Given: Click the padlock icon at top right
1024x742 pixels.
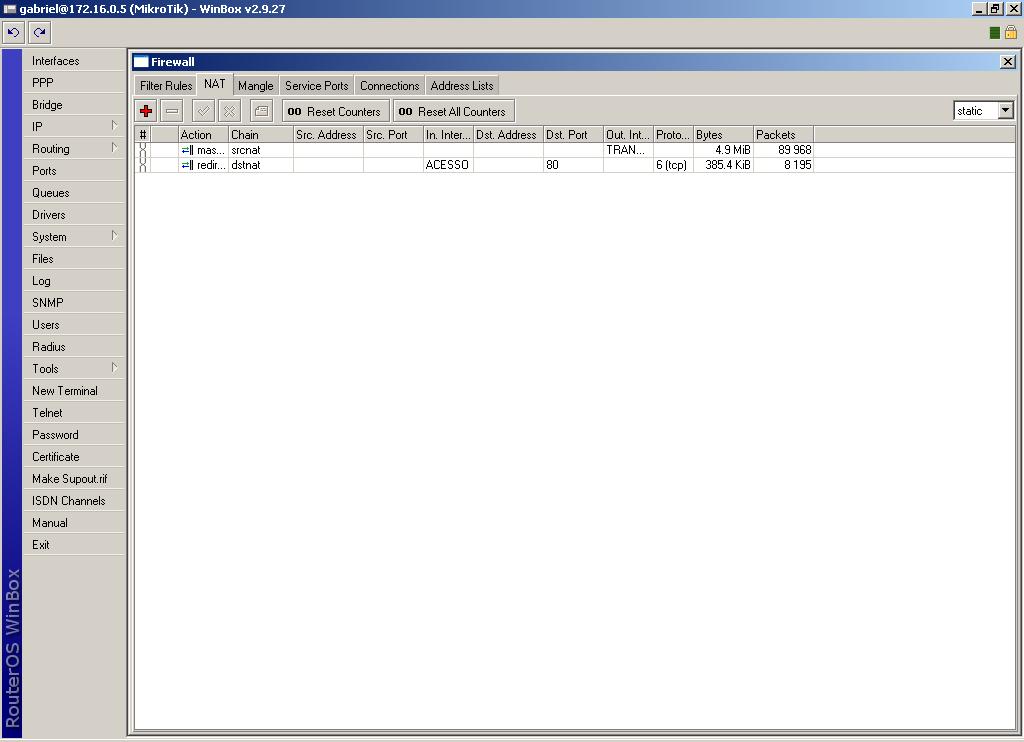Looking at the screenshot, I should point(1011,32).
